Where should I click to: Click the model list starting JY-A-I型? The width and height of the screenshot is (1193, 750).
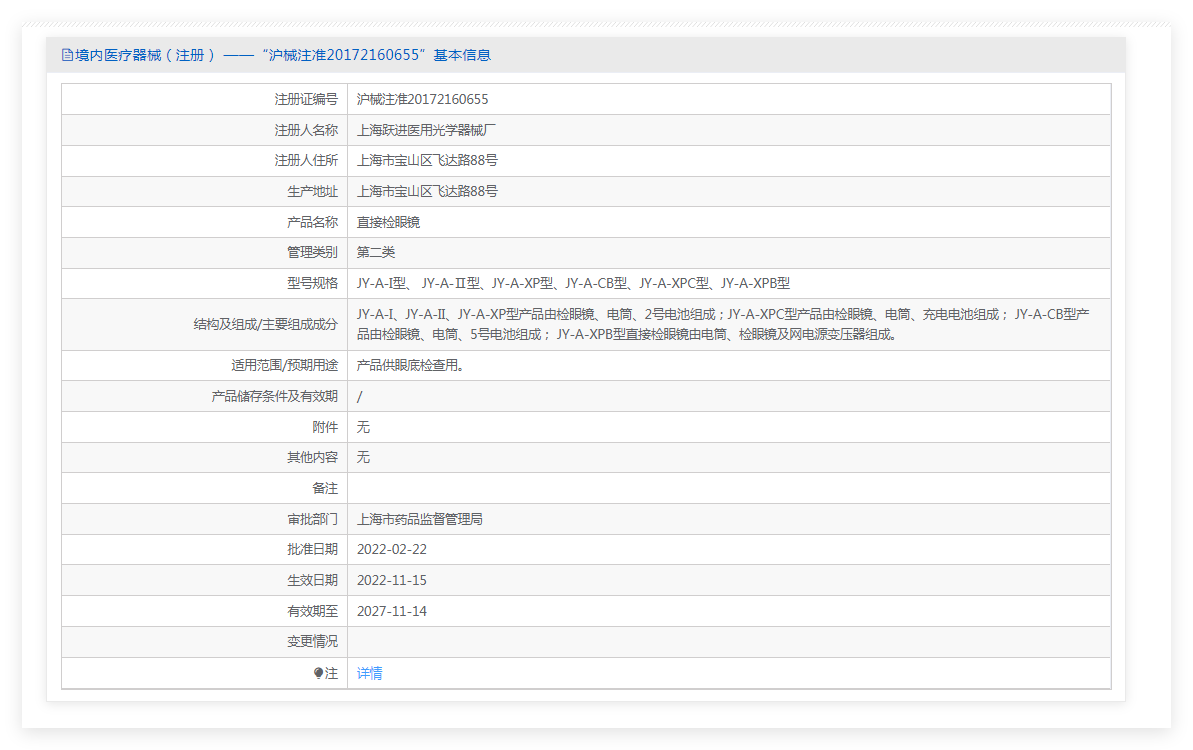coord(573,283)
